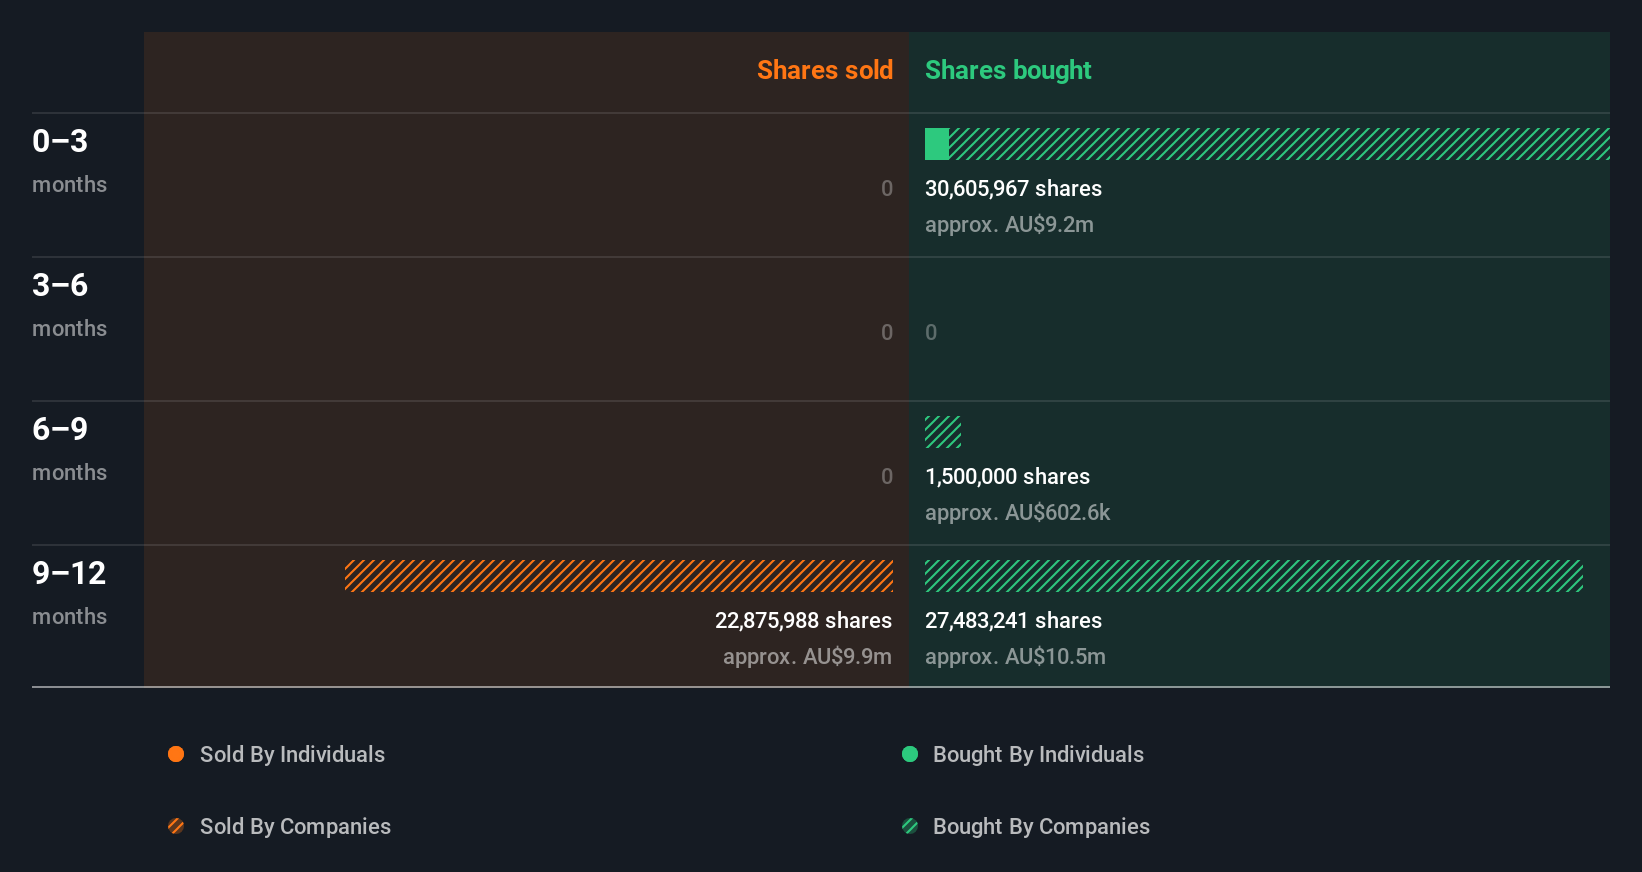Click the orange striped sold bar in 9–12 months
The width and height of the screenshot is (1642, 872).
[619, 576]
